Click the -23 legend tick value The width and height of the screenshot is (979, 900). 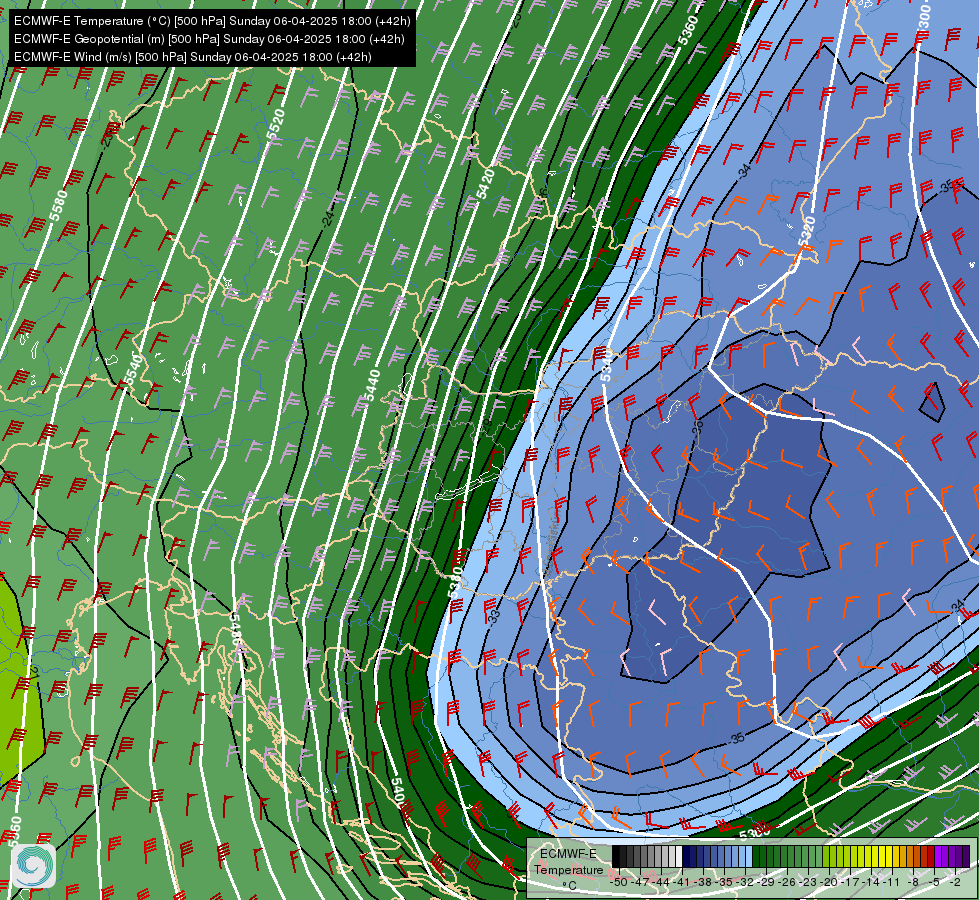[807, 883]
